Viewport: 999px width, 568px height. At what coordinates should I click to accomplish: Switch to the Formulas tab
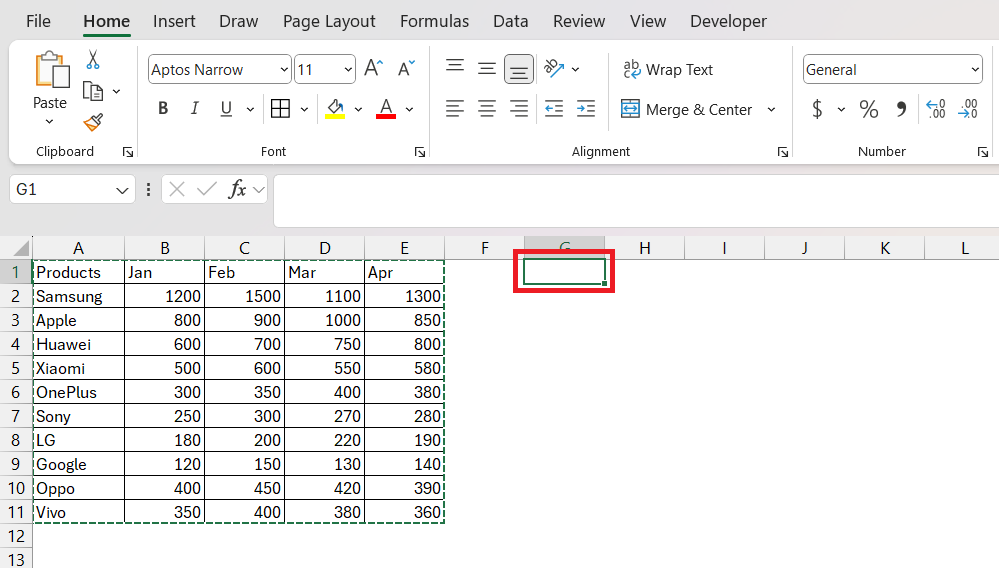pos(435,21)
